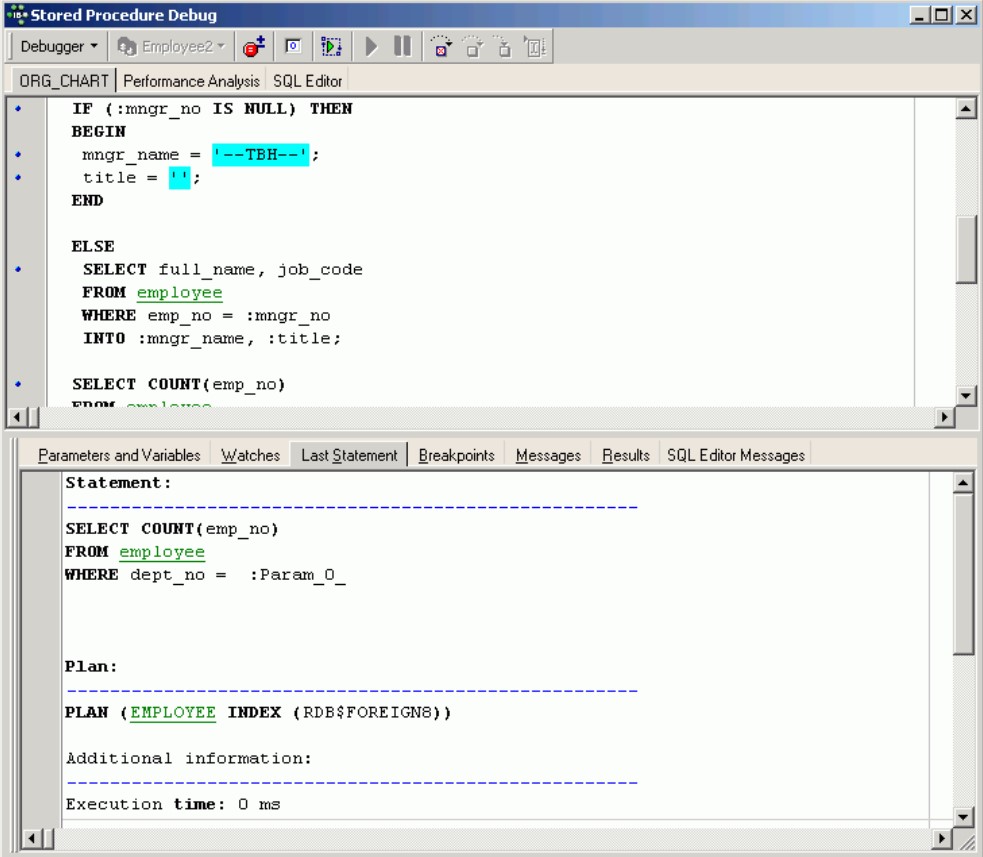The width and height of the screenshot is (983, 857).
Task: Open the Breakpoints tab
Action: (x=456, y=455)
